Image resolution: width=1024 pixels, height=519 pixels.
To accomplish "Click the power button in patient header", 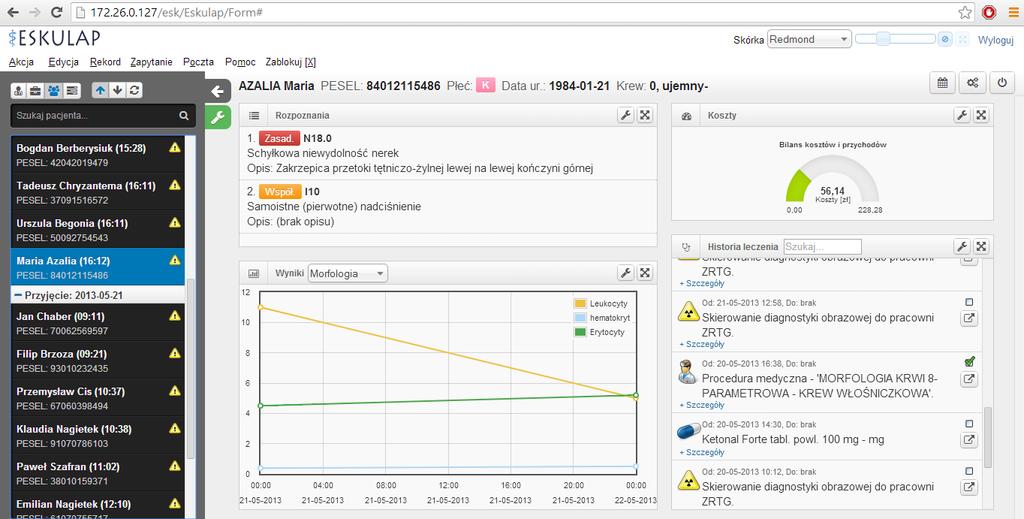I will coord(1002,83).
